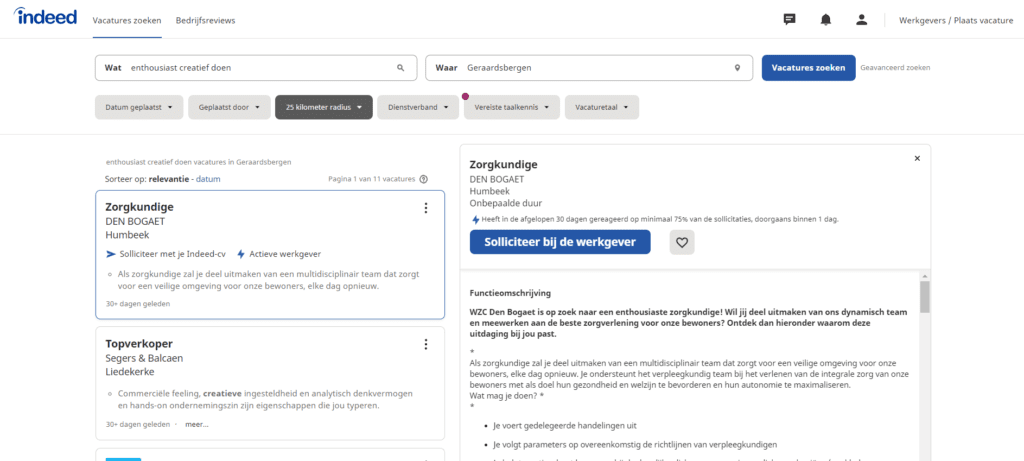This screenshot has height=461, width=1024.
Task: Focus the Waar location input
Action: tap(591, 68)
